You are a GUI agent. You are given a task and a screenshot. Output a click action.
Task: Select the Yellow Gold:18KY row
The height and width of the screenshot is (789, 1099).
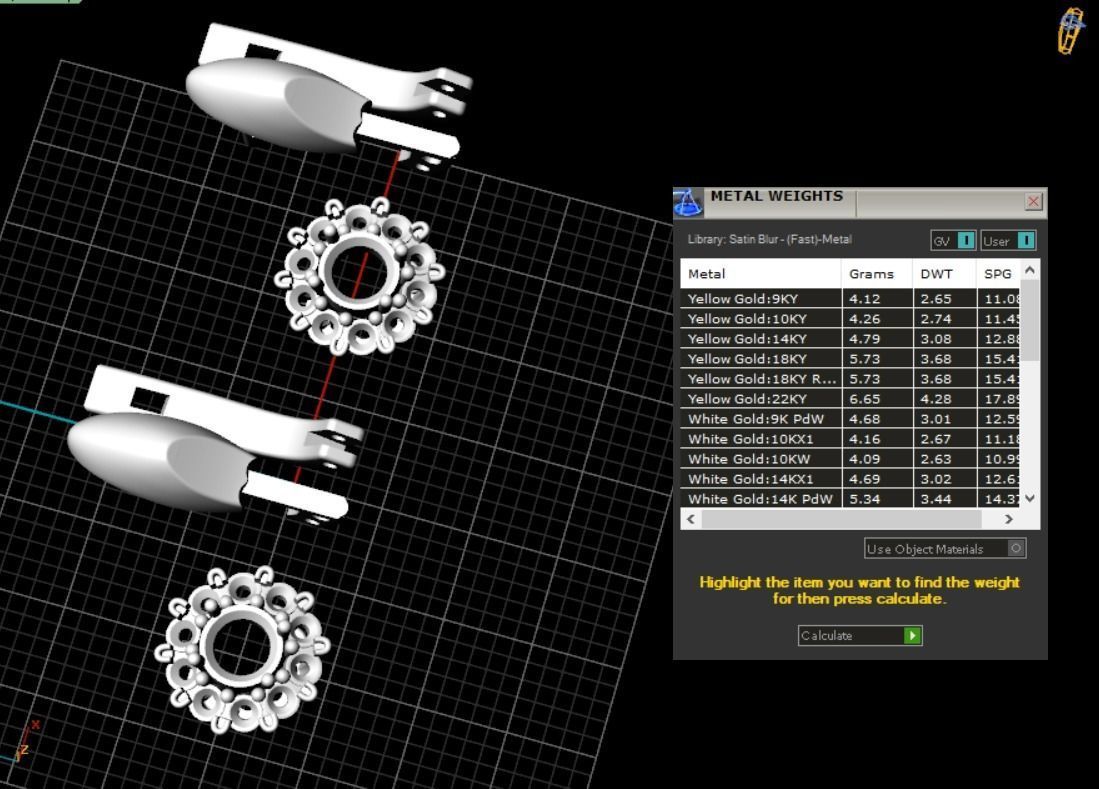tap(849, 359)
